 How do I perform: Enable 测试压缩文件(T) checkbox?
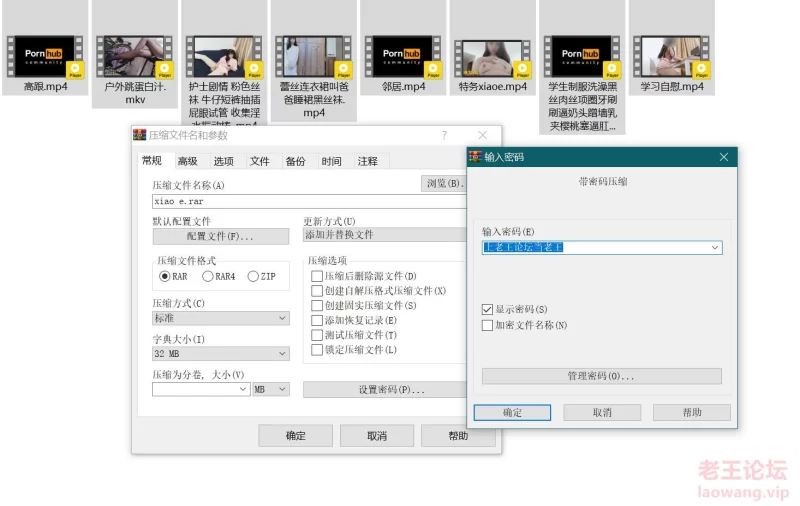(x=317, y=335)
